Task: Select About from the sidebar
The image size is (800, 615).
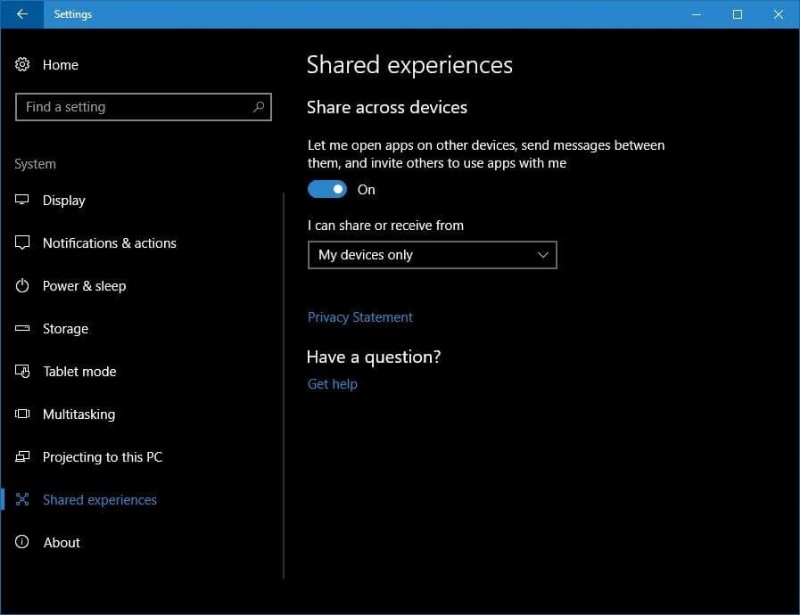Action: coord(61,542)
